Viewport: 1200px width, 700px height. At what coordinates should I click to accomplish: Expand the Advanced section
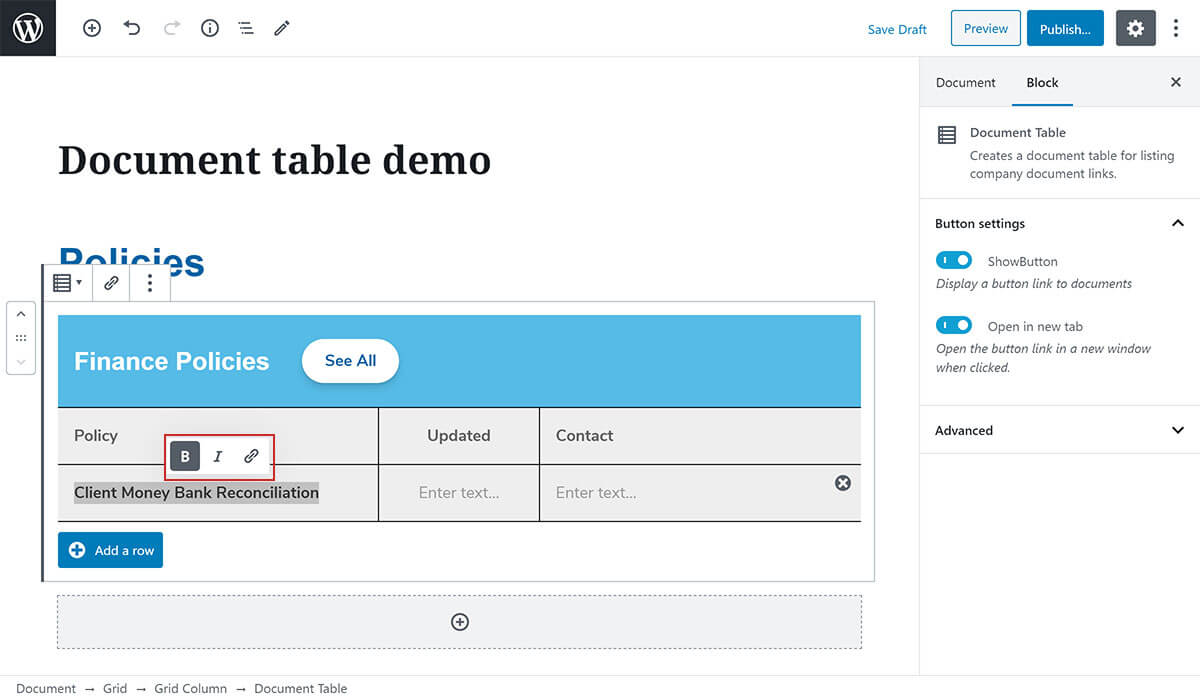click(1177, 431)
